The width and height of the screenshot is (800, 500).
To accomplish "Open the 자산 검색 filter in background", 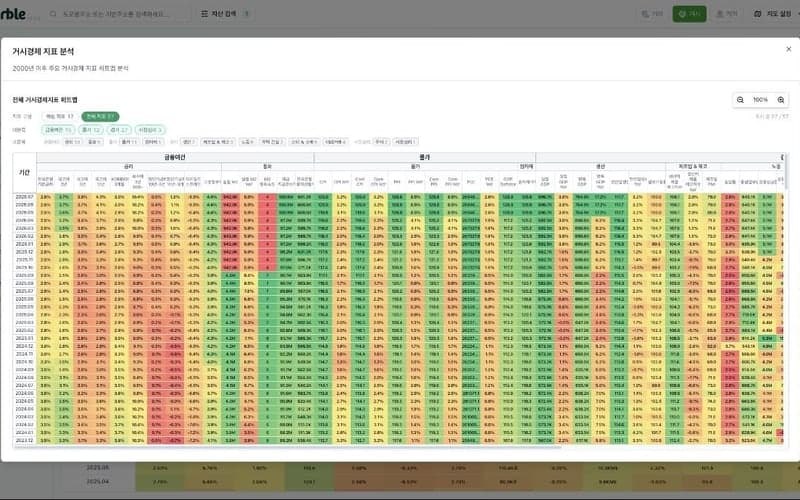I will tap(225, 14).
